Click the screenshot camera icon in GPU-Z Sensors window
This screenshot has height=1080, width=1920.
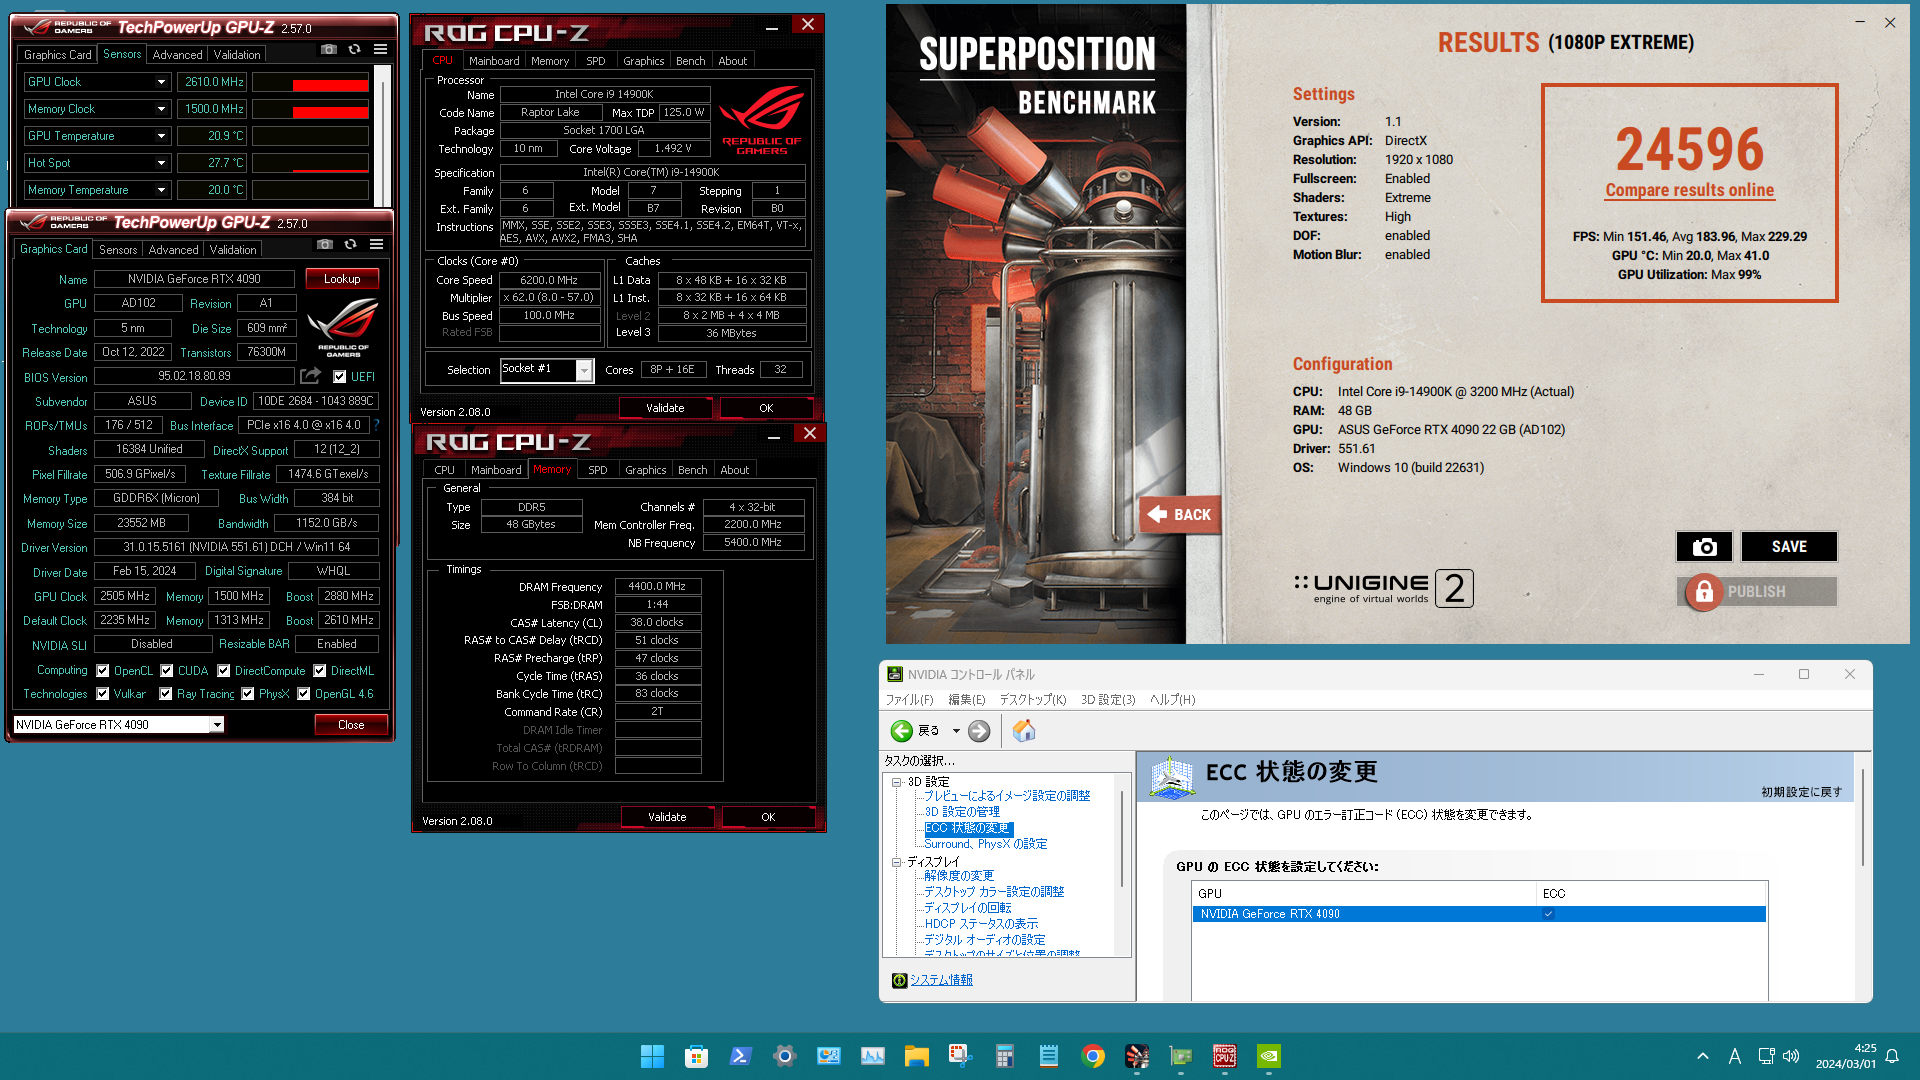tap(329, 49)
